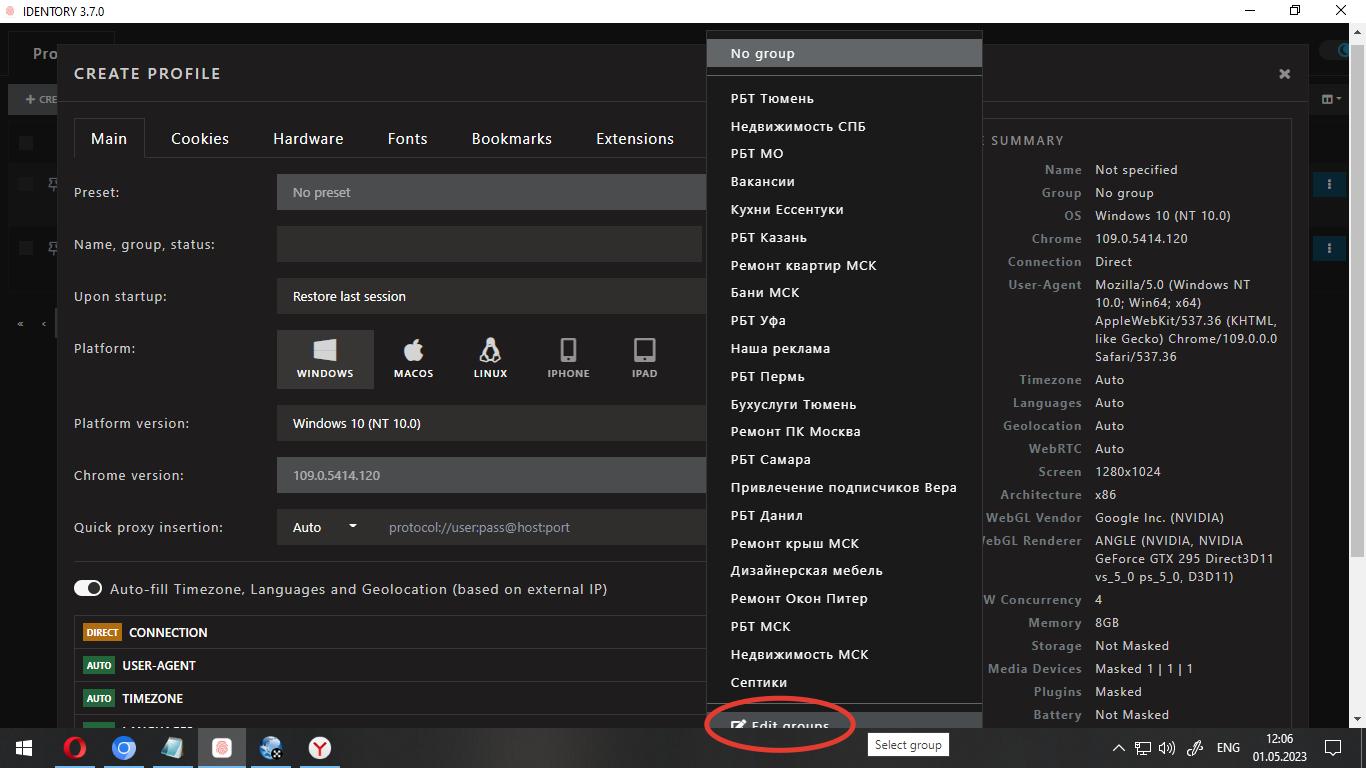1366x768 pixels.
Task: Select 'No group' in the group list
Action: point(843,54)
